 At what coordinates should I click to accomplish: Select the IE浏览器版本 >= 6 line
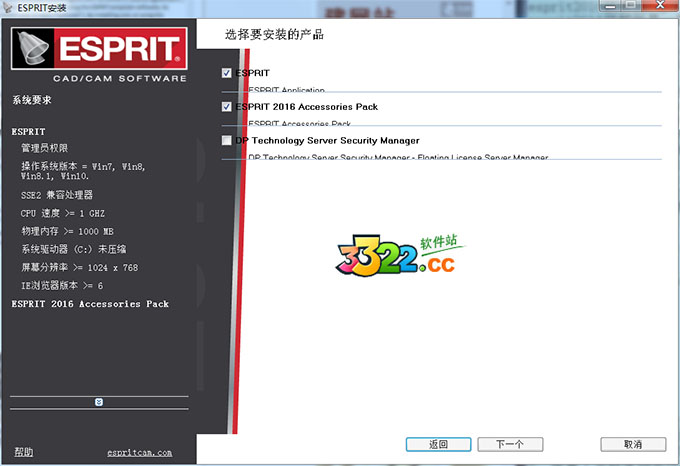coord(62,286)
